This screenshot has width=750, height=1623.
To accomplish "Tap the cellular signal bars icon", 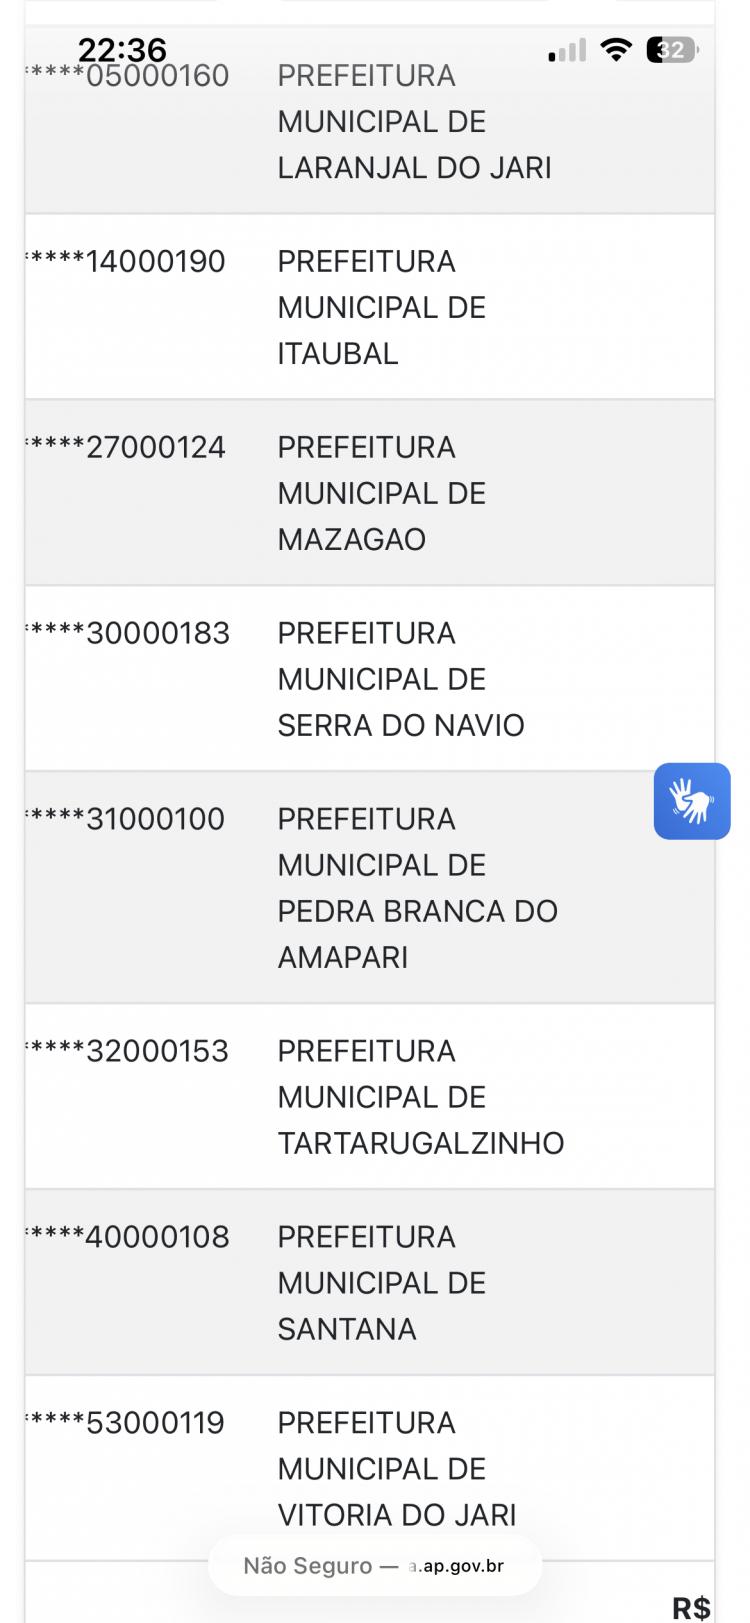I will pos(567,51).
